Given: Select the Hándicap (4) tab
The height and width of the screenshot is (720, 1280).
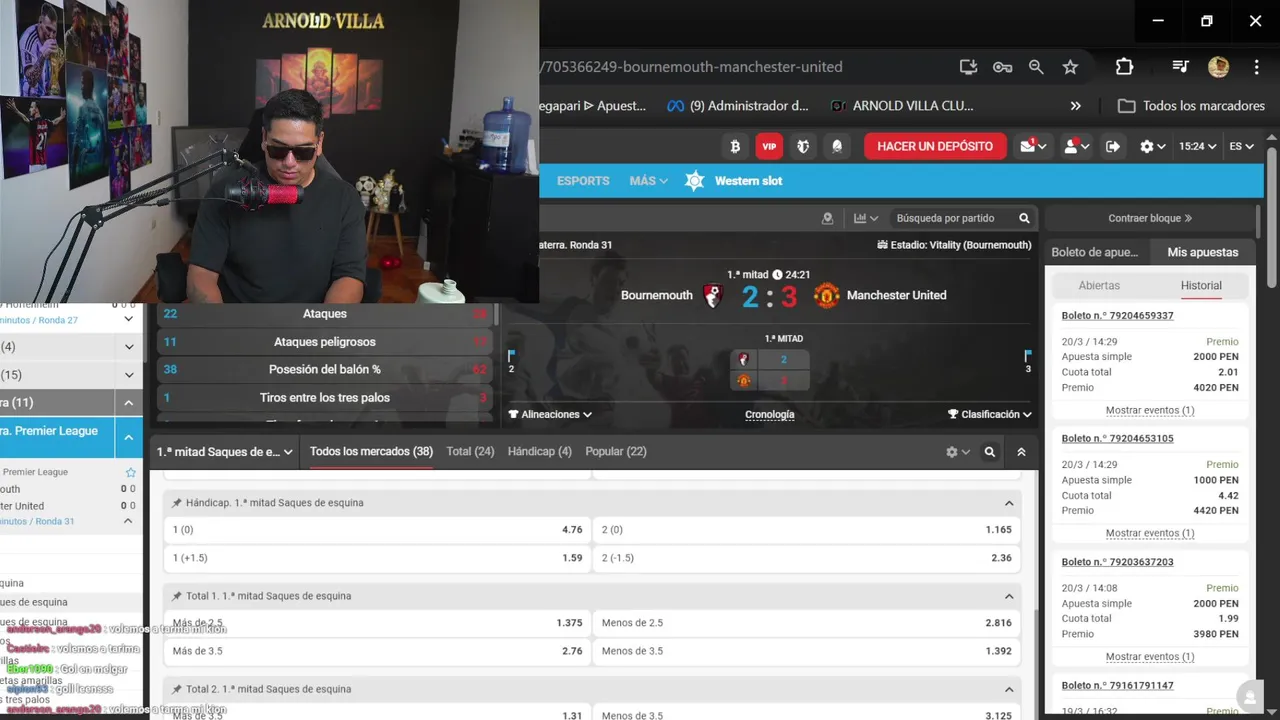Looking at the screenshot, I should click(540, 452).
